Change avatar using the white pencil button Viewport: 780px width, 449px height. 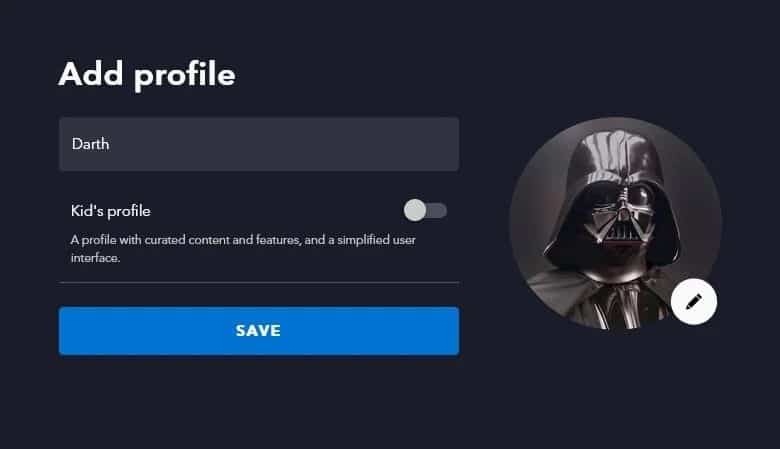pyautogui.click(x=693, y=302)
